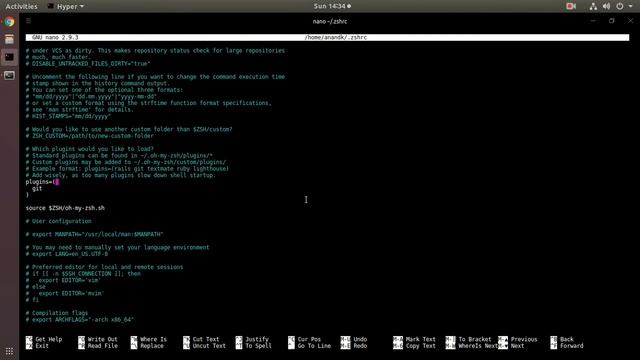Click the Go To Line shortcut label
The image size is (640, 360).
(314, 346)
